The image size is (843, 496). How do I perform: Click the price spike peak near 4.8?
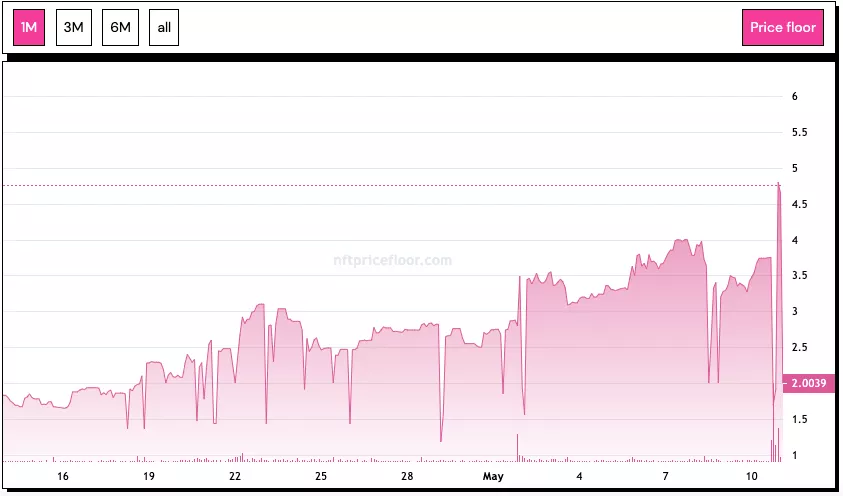(x=778, y=184)
